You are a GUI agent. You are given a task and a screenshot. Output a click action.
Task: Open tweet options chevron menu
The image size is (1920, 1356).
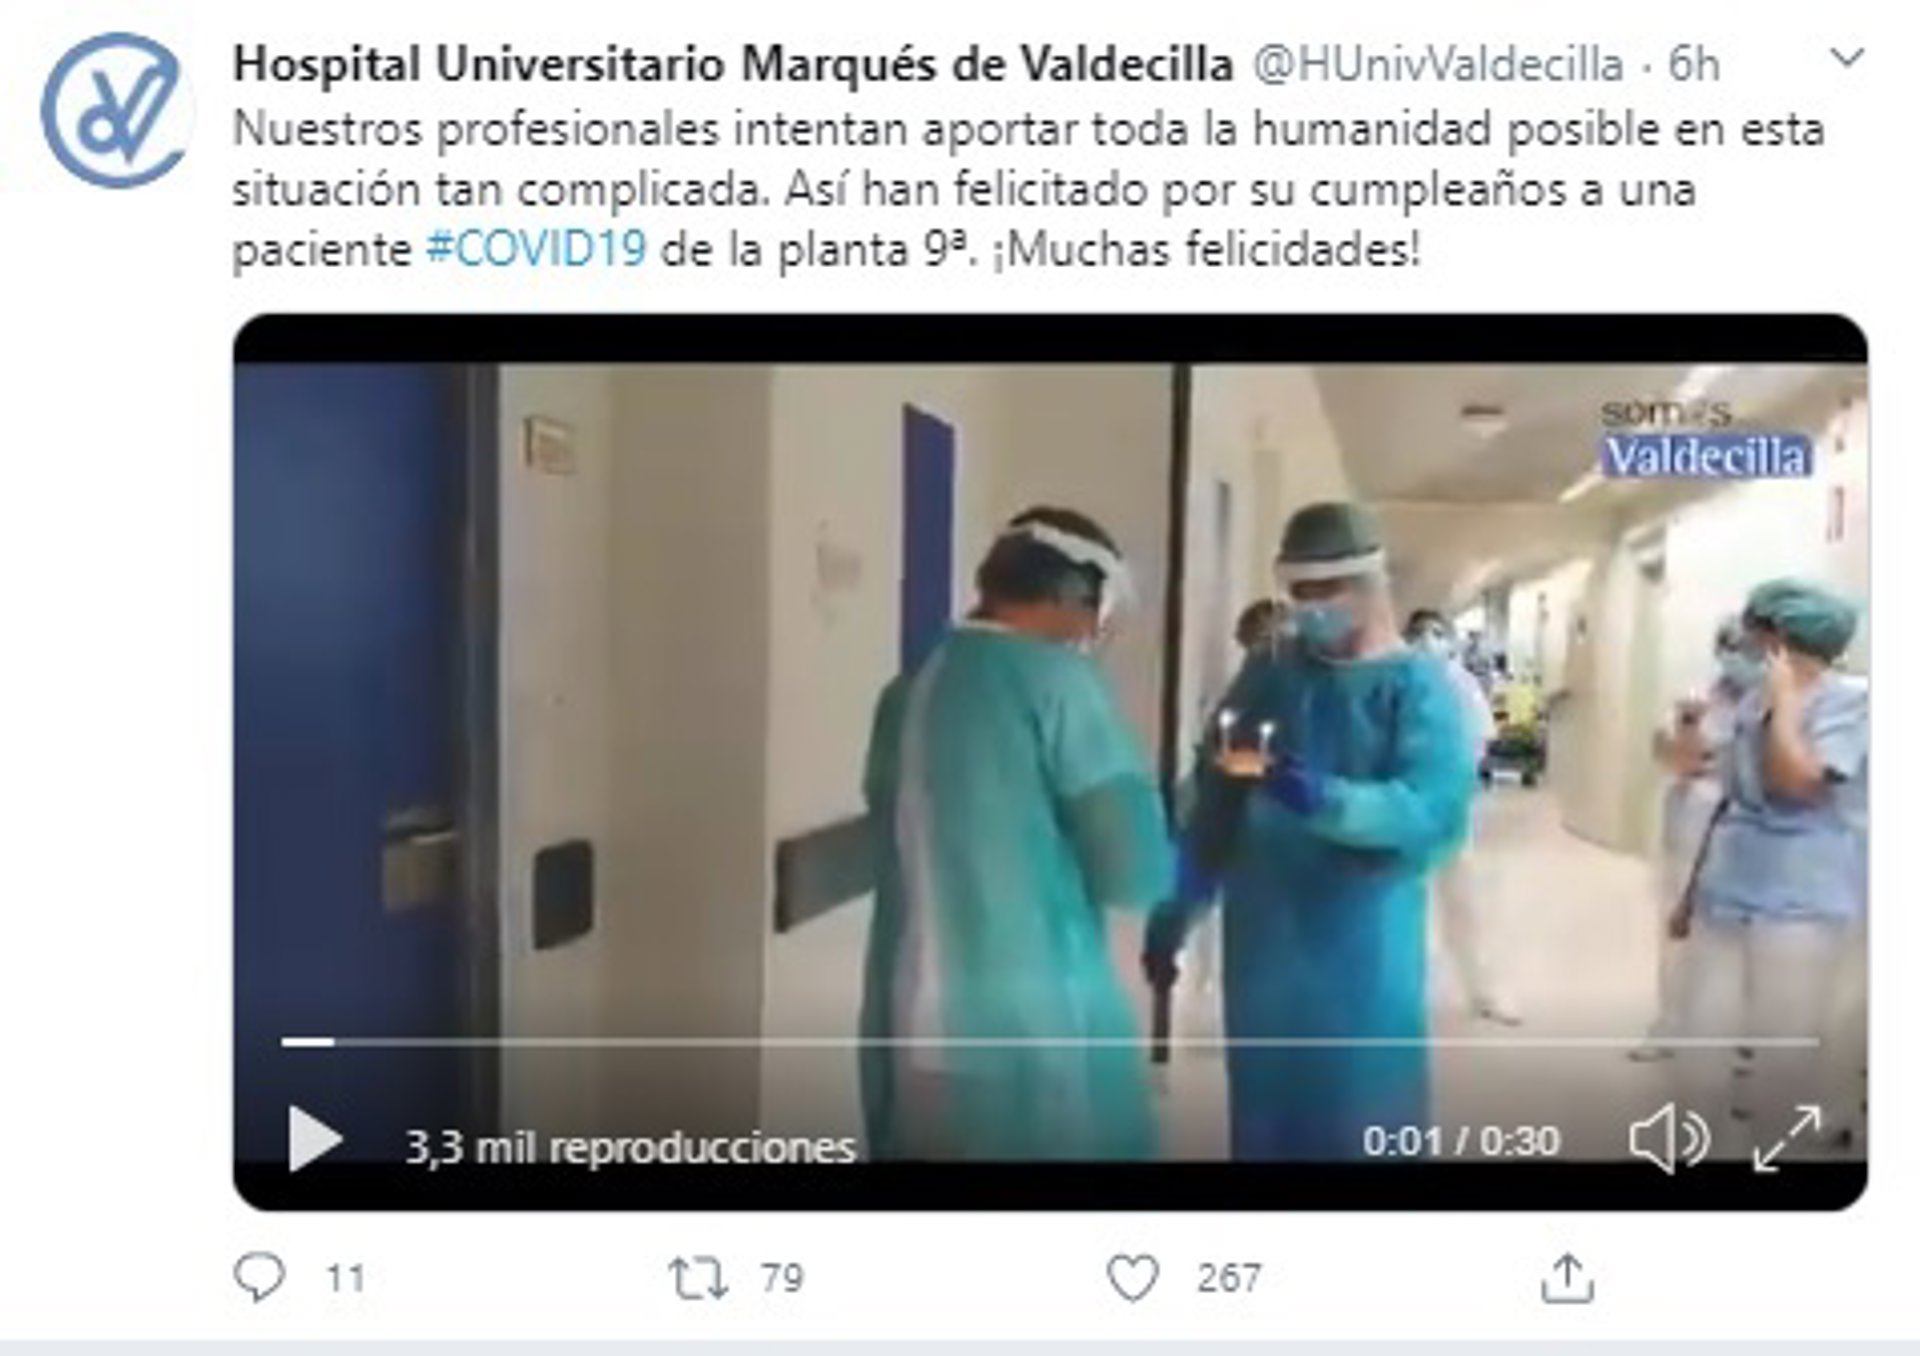1846,58
